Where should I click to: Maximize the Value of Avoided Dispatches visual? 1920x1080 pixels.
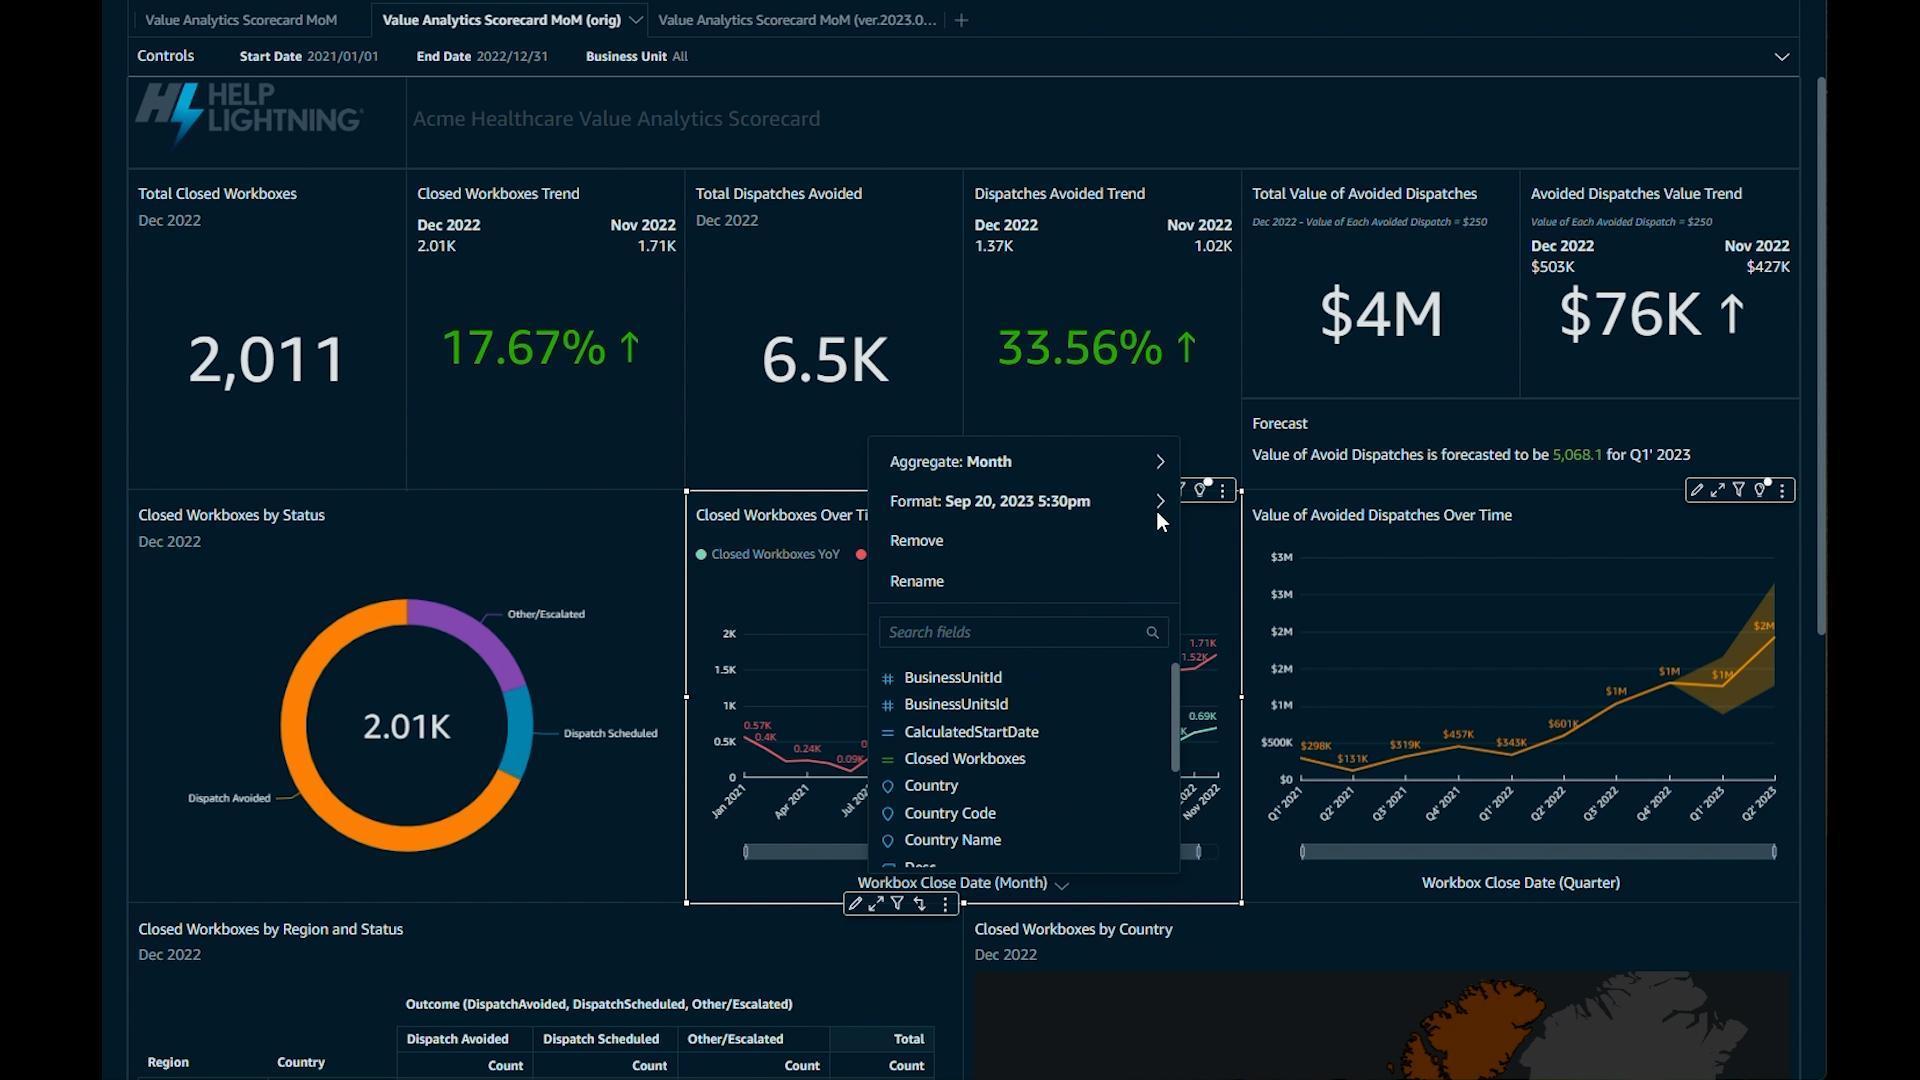[1718, 490]
